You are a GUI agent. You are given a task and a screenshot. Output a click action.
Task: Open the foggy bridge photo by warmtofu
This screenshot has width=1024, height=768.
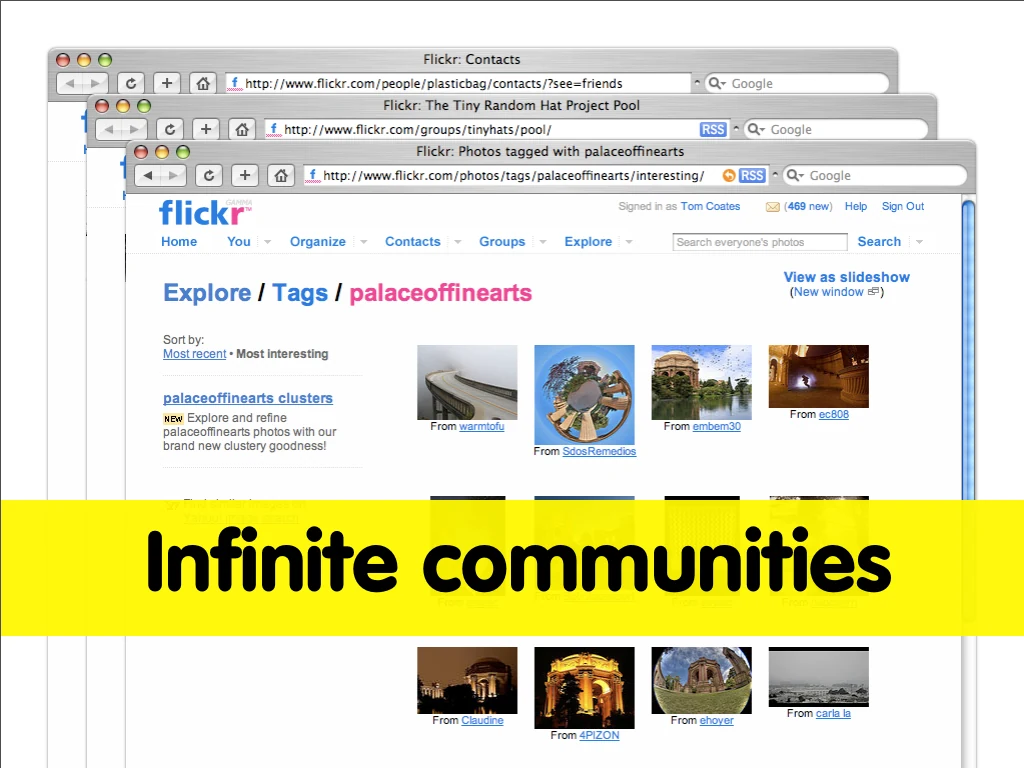(467, 382)
